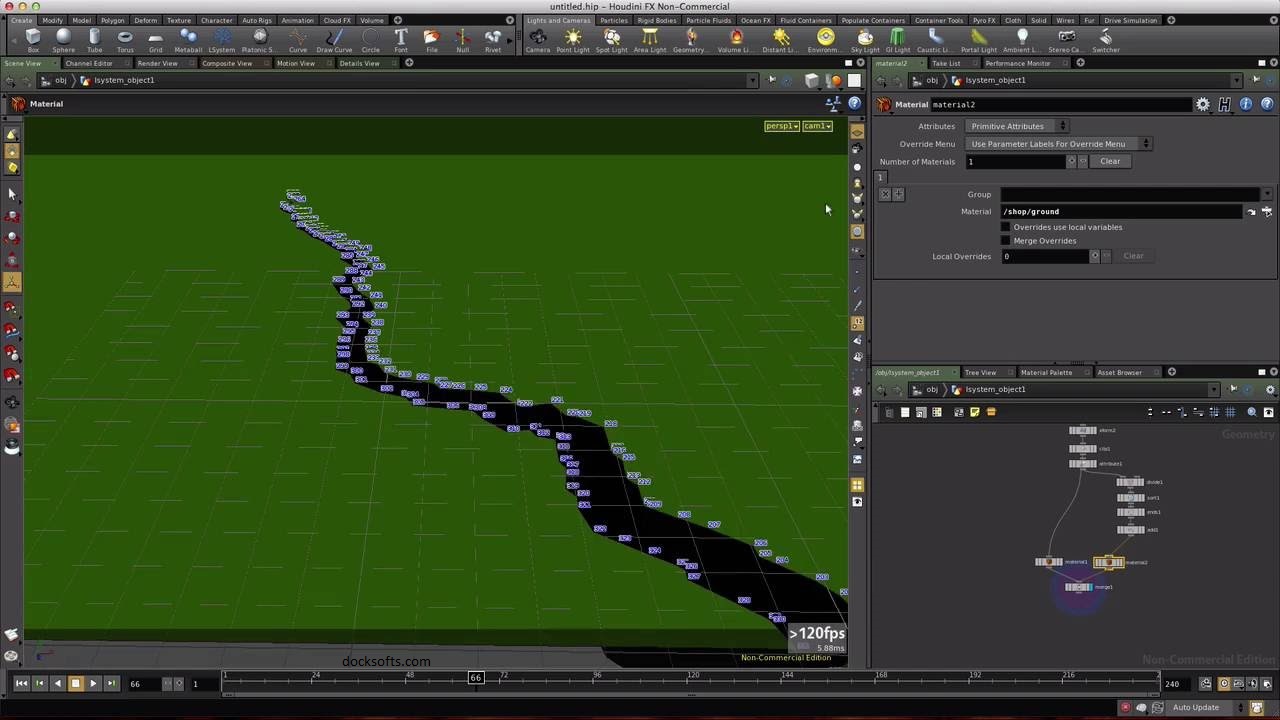Create a GI Light
This screenshot has height=720, width=1280.
[898, 40]
